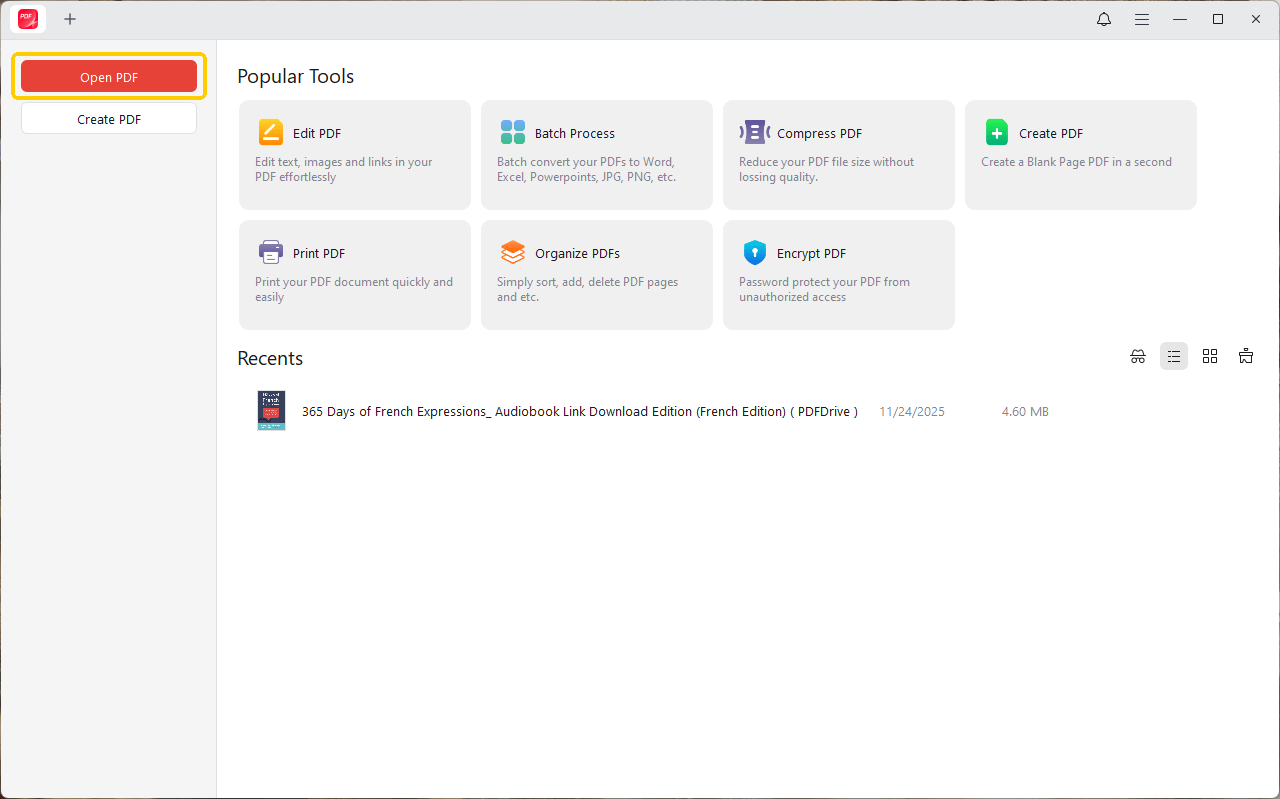Click the Create PDF sidebar button

pyautogui.click(x=109, y=119)
